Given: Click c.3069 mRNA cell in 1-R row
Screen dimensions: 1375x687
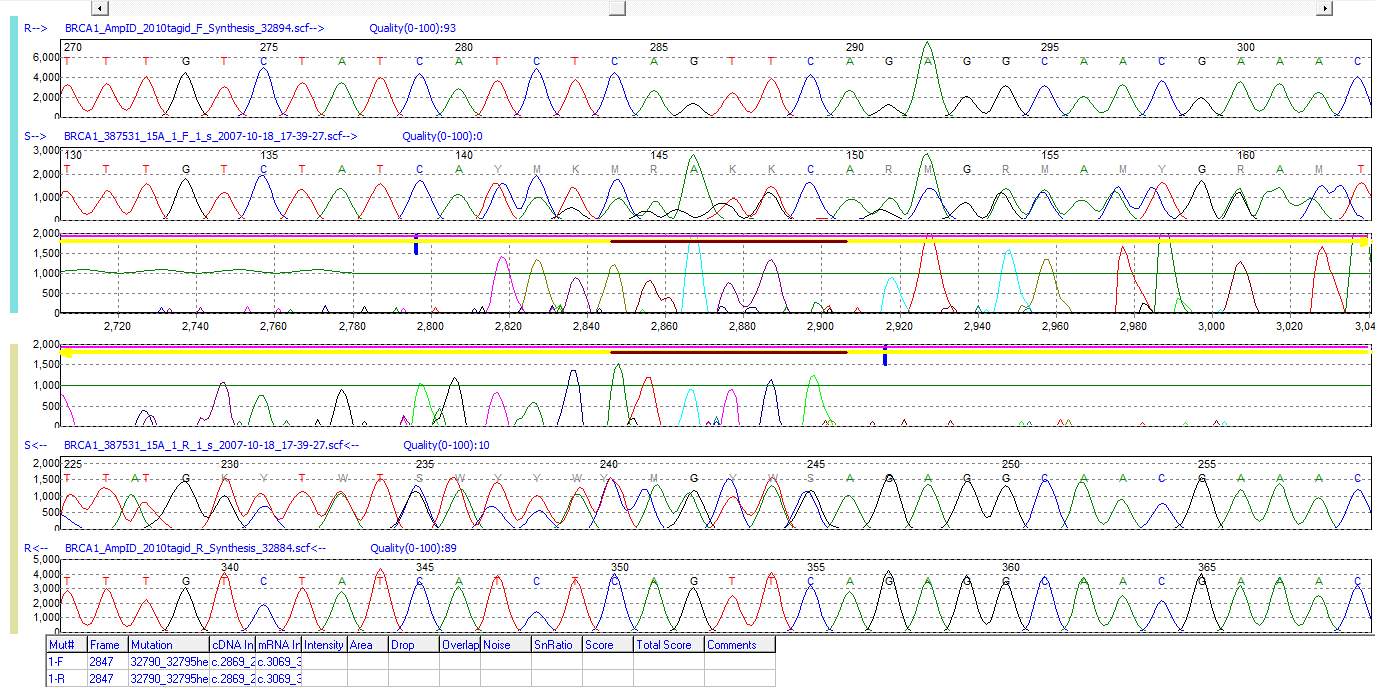Looking at the screenshot, I should coord(279,678).
